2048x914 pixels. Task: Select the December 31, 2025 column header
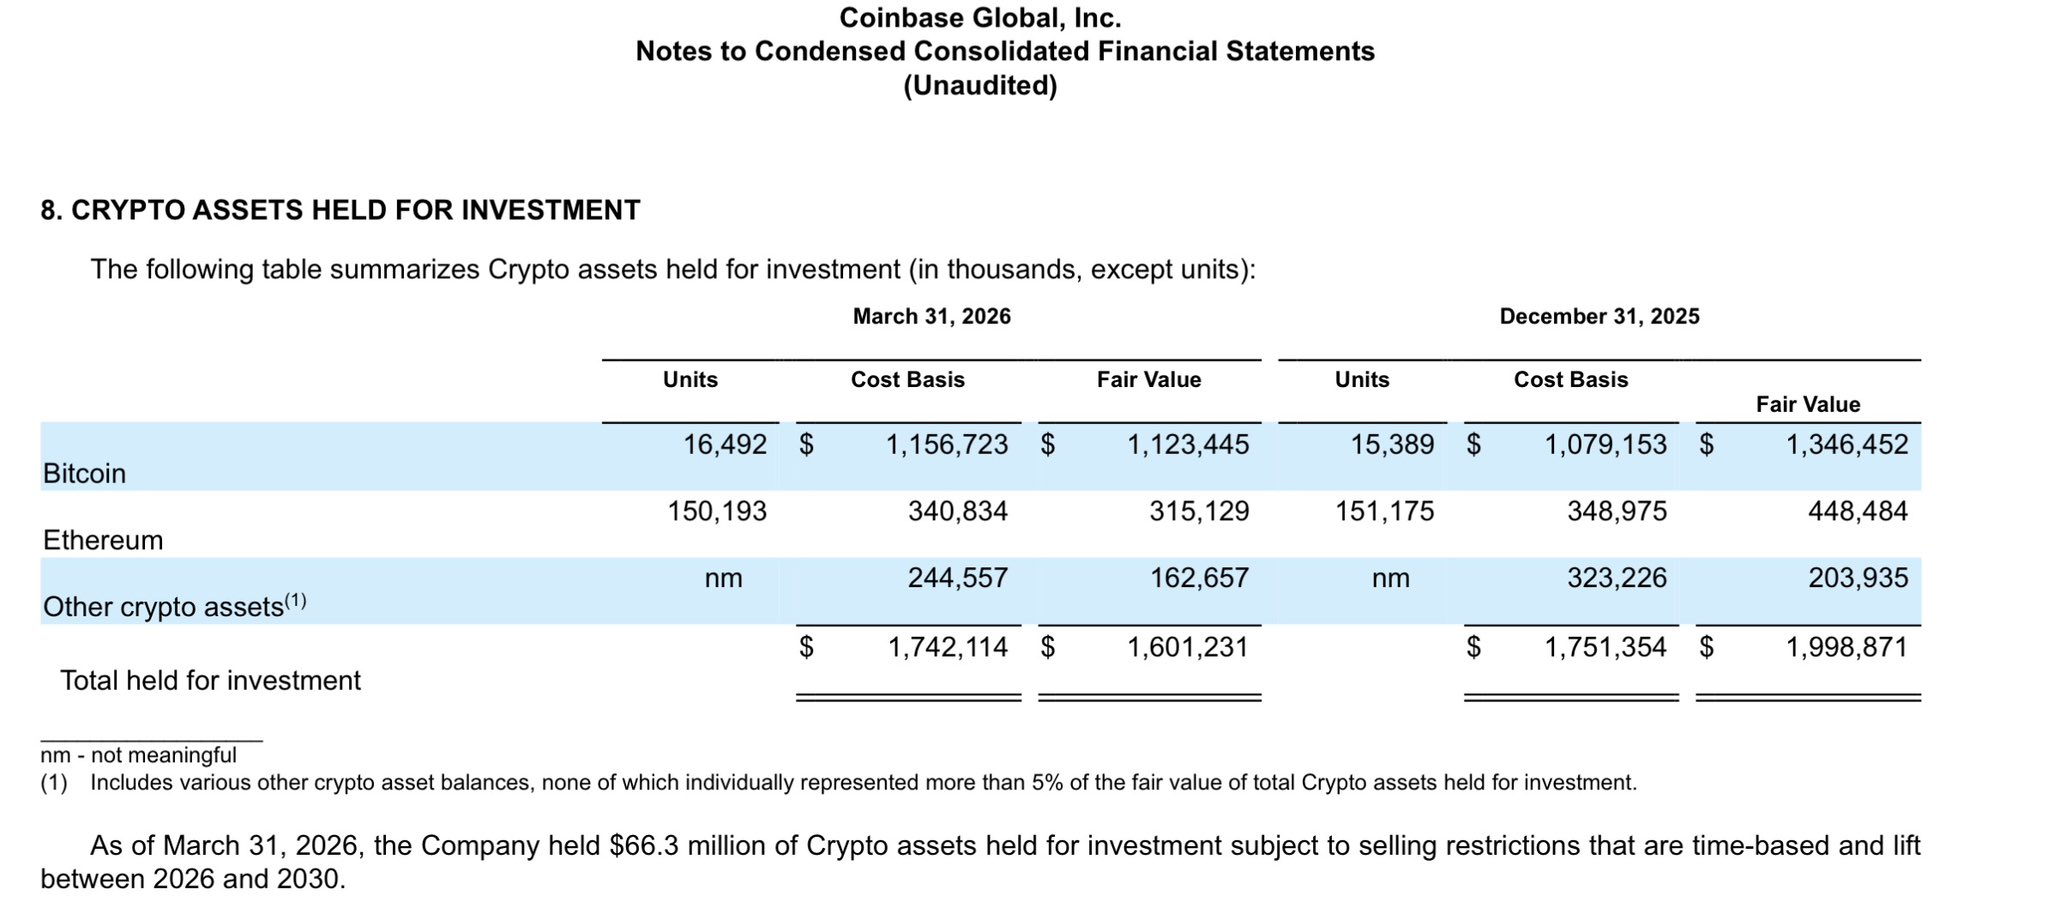1599,317
